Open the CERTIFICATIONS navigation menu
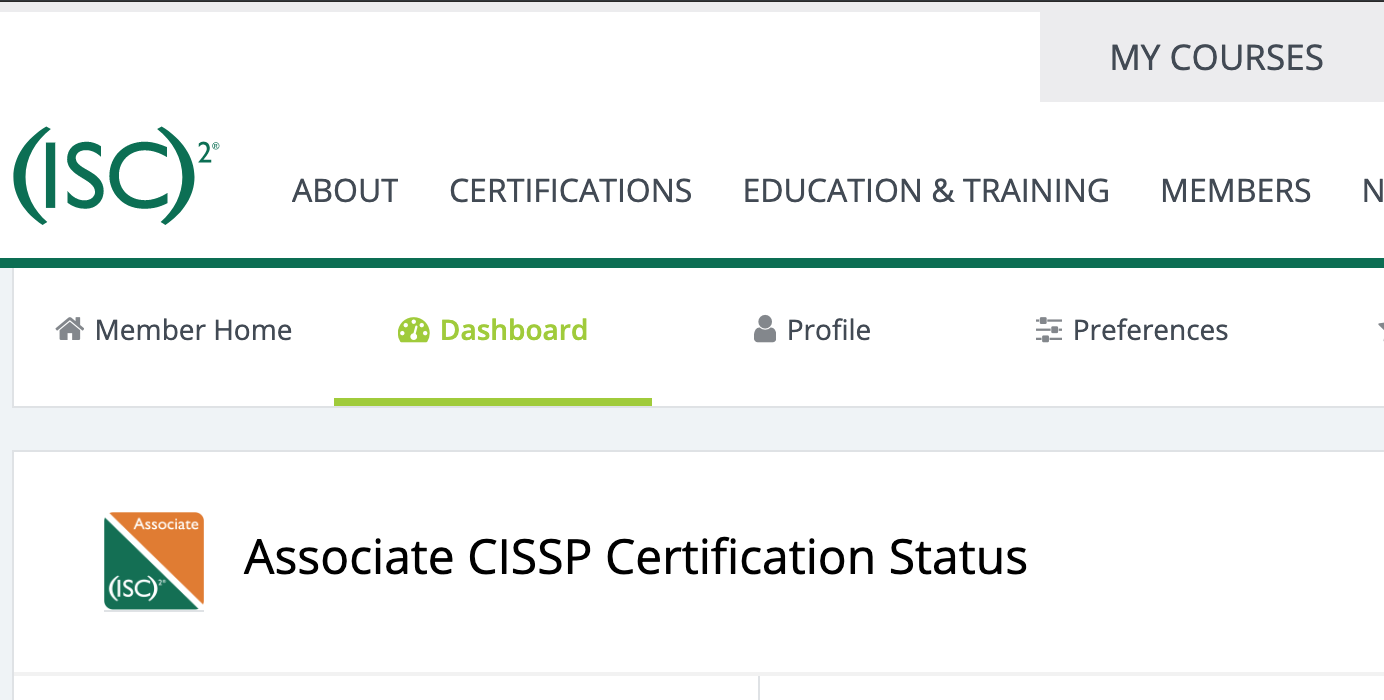1384x700 pixels. pos(570,190)
